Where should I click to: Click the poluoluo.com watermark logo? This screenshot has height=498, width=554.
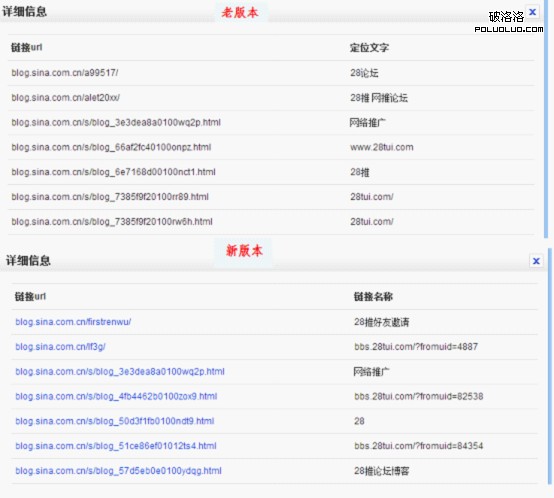(509, 22)
